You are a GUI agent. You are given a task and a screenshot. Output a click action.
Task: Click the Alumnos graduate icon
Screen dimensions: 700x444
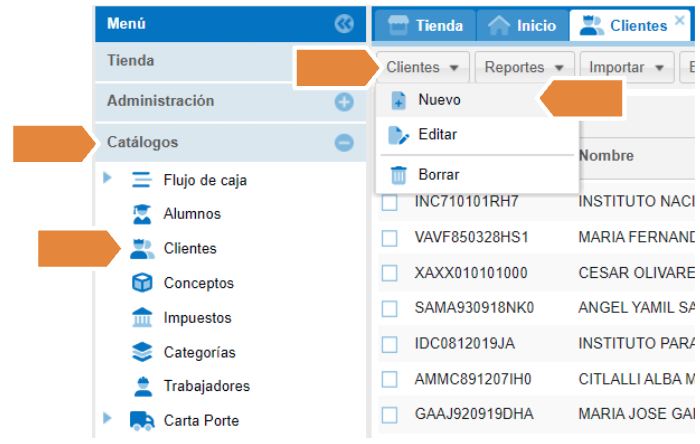pos(143,214)
